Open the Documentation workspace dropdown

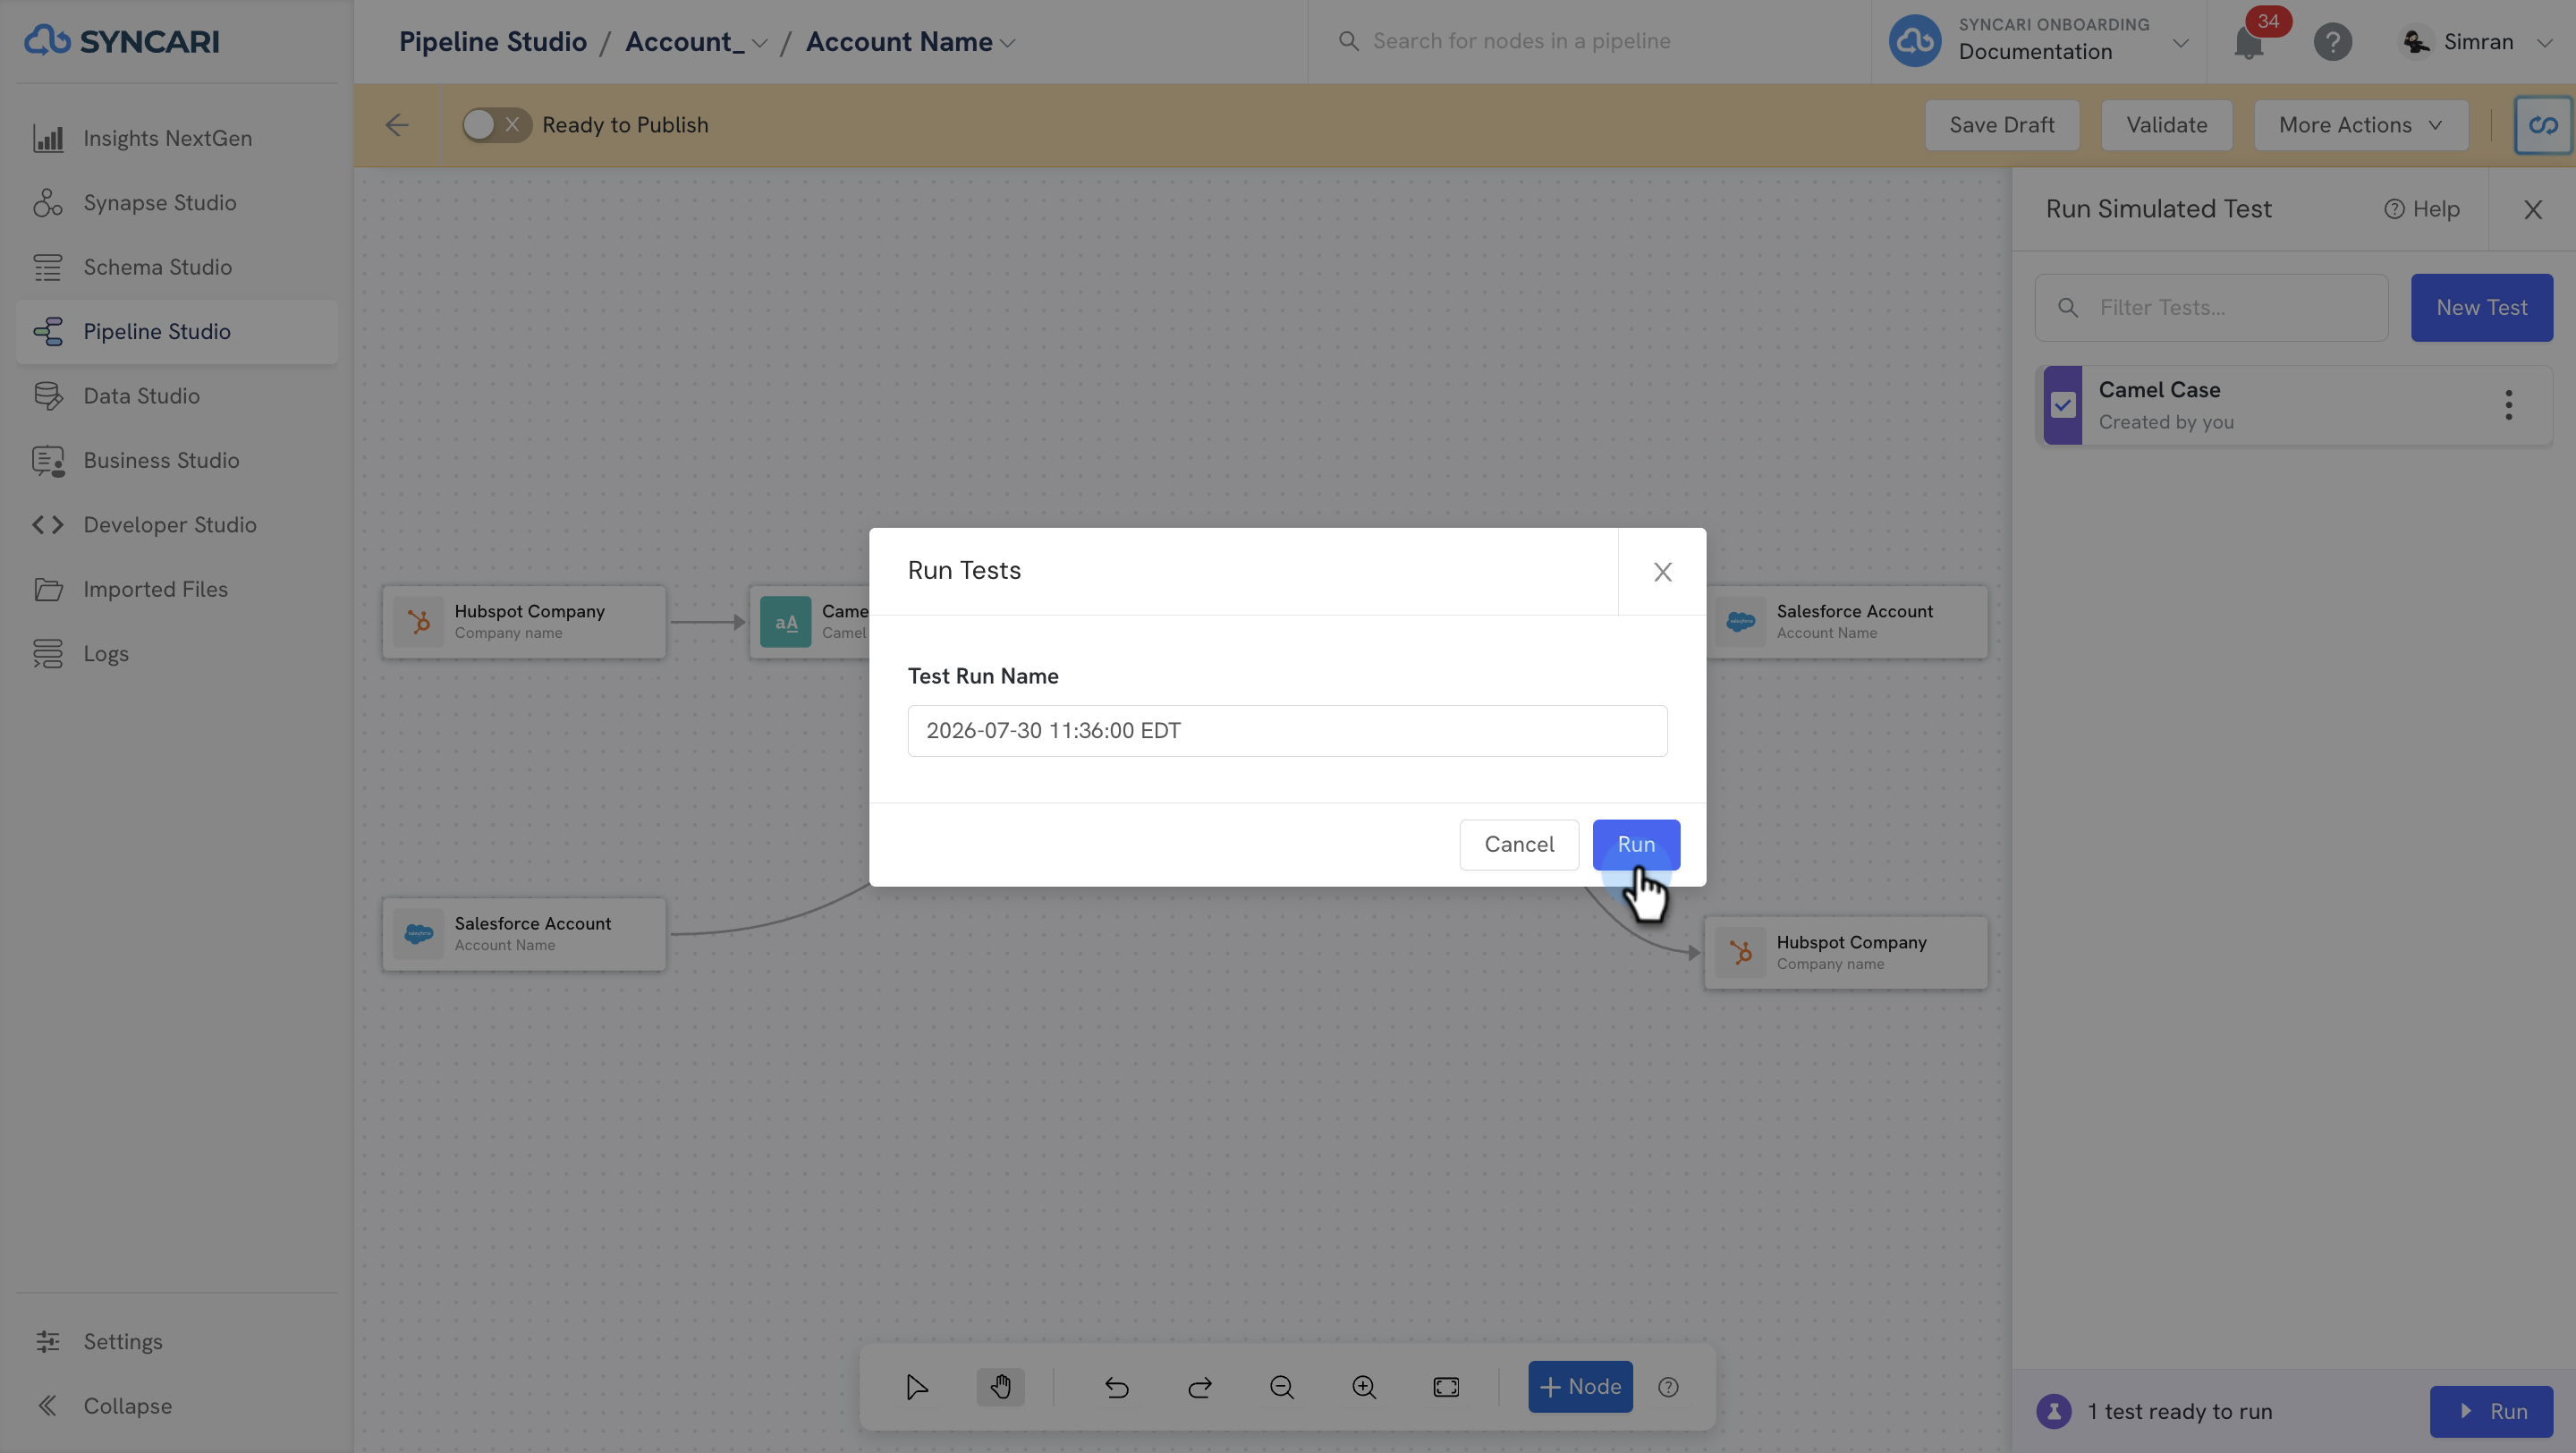pyautogui.click(x=2040, y=41)
